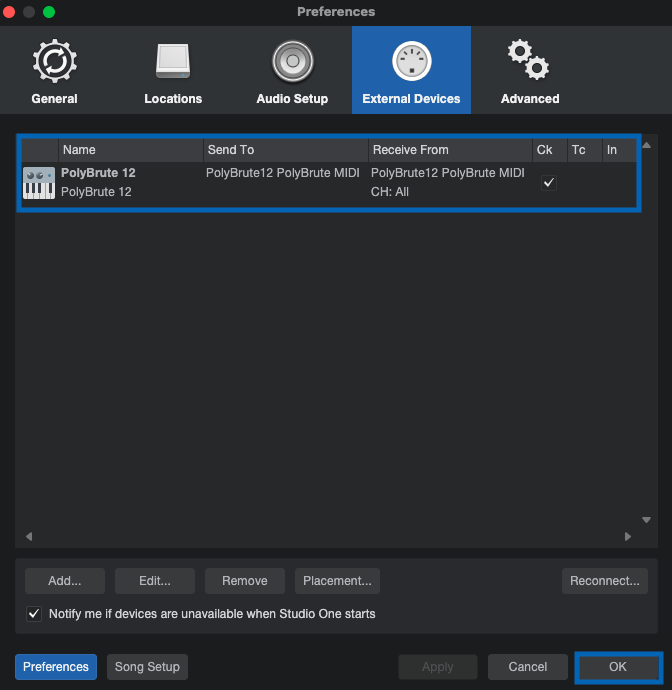Viewport: 672px width, 690px height.
Task: Click the Reconnect... button
Action: (x=605, y=580)
